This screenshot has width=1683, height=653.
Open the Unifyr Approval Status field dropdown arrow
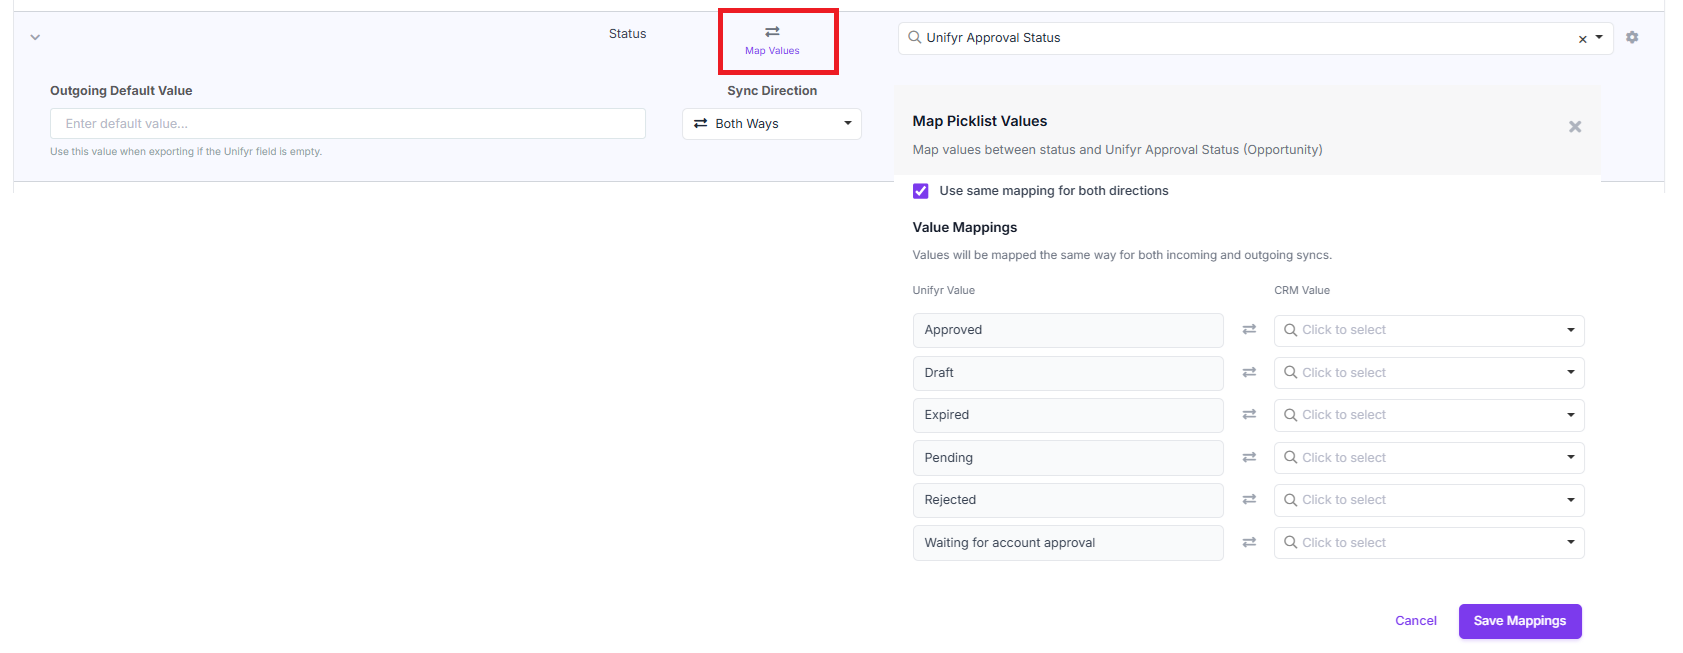pyautogui.click(x=1599, y=37)
